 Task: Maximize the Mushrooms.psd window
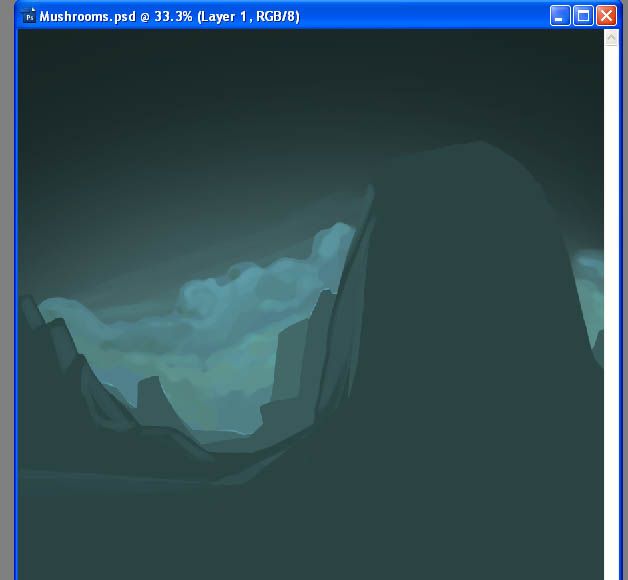coord(583,16)
